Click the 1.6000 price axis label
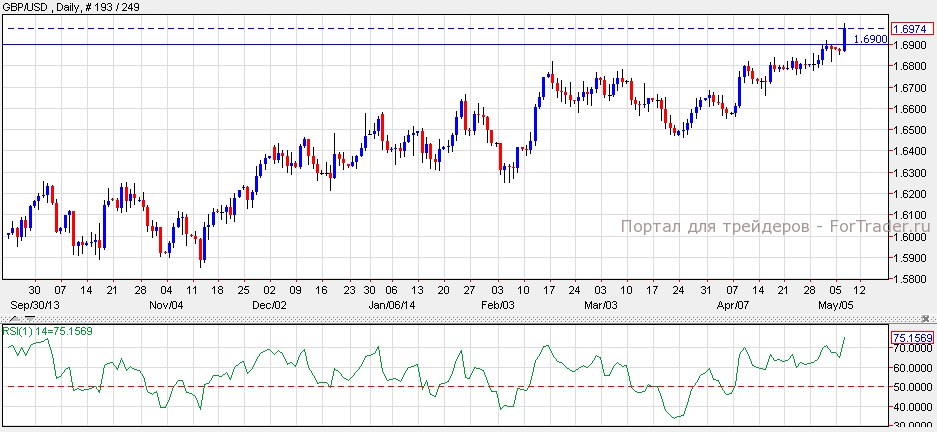The image size is (937, 432). click(x=909, y=237)
